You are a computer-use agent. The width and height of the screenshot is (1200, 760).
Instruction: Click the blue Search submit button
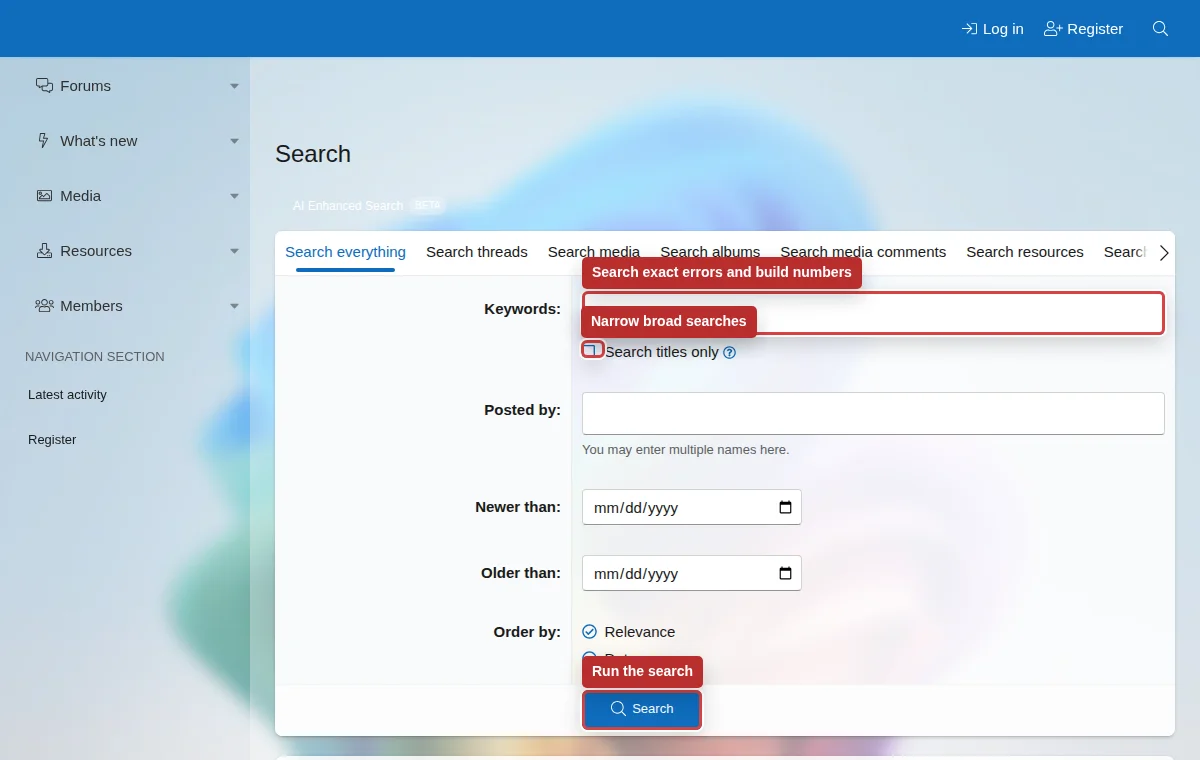click(x=642, y=709)
